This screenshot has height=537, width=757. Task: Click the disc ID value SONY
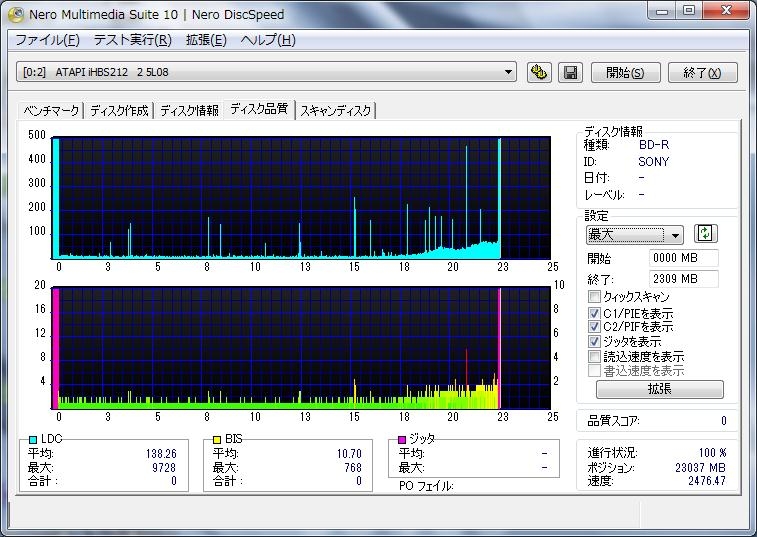coord(654,161)
